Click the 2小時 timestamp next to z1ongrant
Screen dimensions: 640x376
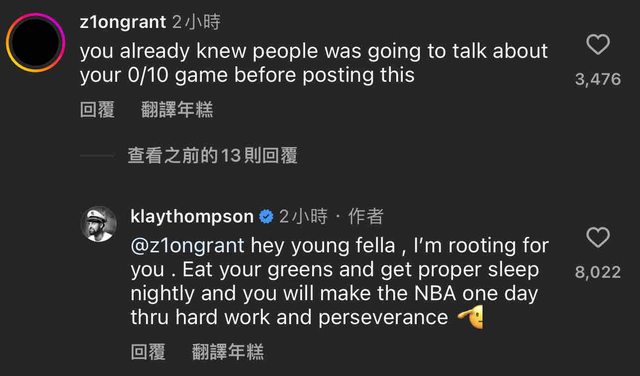tap(196, 22)
